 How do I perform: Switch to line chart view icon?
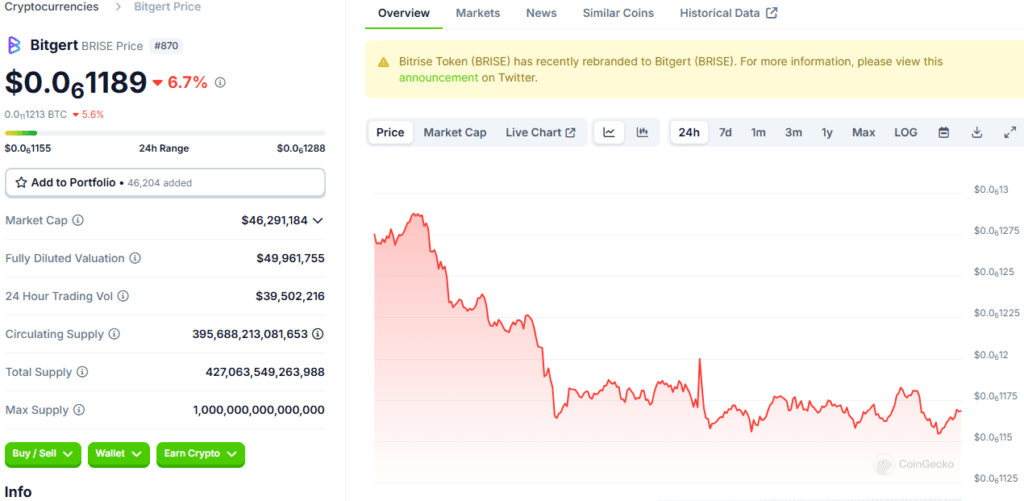(x=609, y=133)
